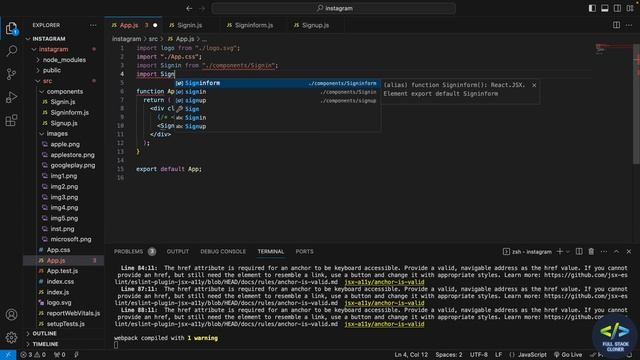Screen dimensions: 640x360
Task: Change language mode from JavaScript
Action: (x=532, y=355)
